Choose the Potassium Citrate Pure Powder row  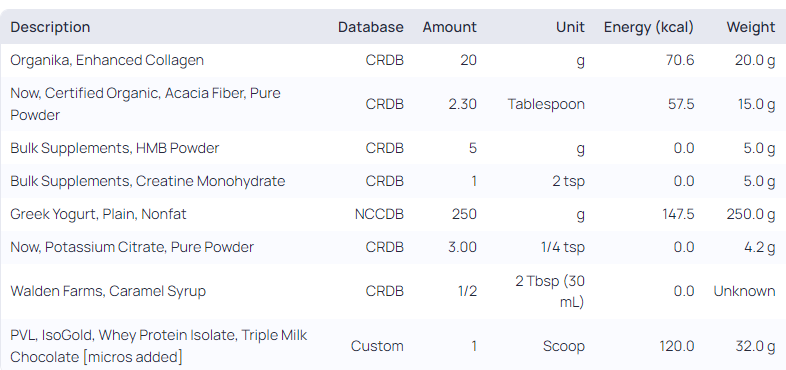pyautogui.click(x=393, y=247)
